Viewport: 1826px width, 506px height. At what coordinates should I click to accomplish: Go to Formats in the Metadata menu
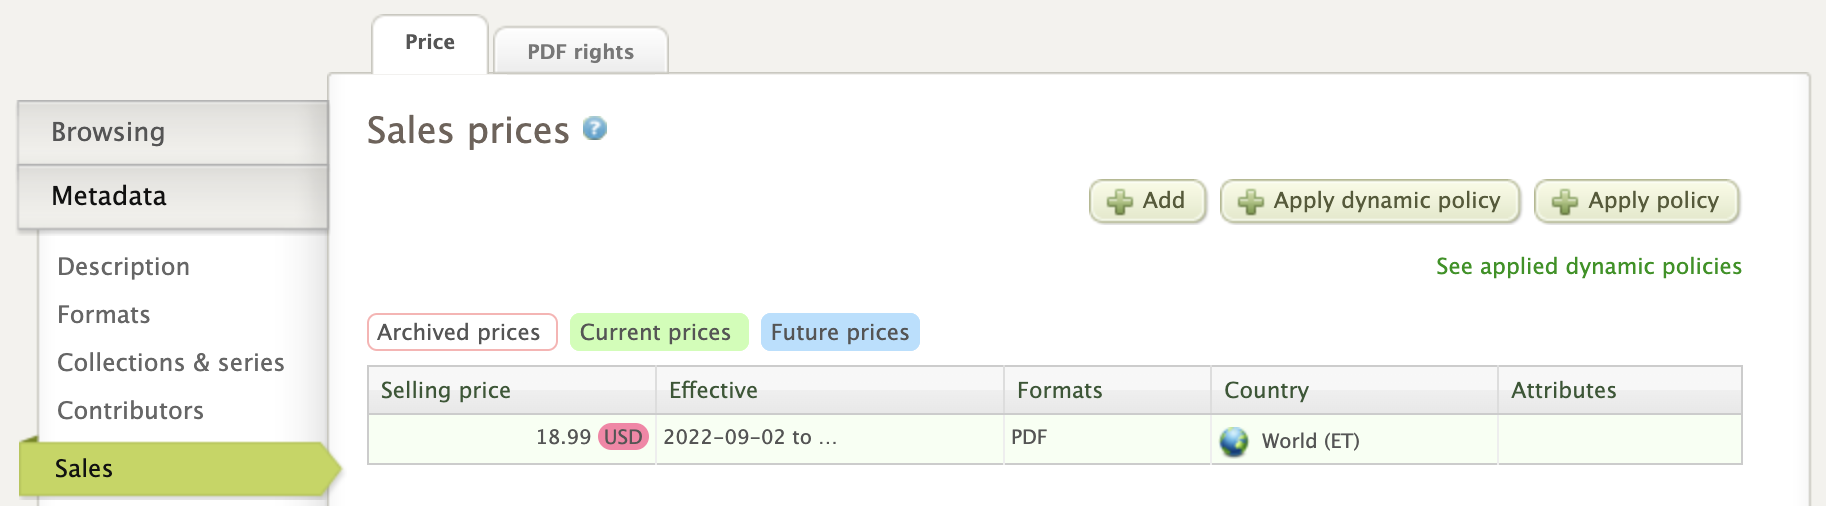click(x=104, y=315)
